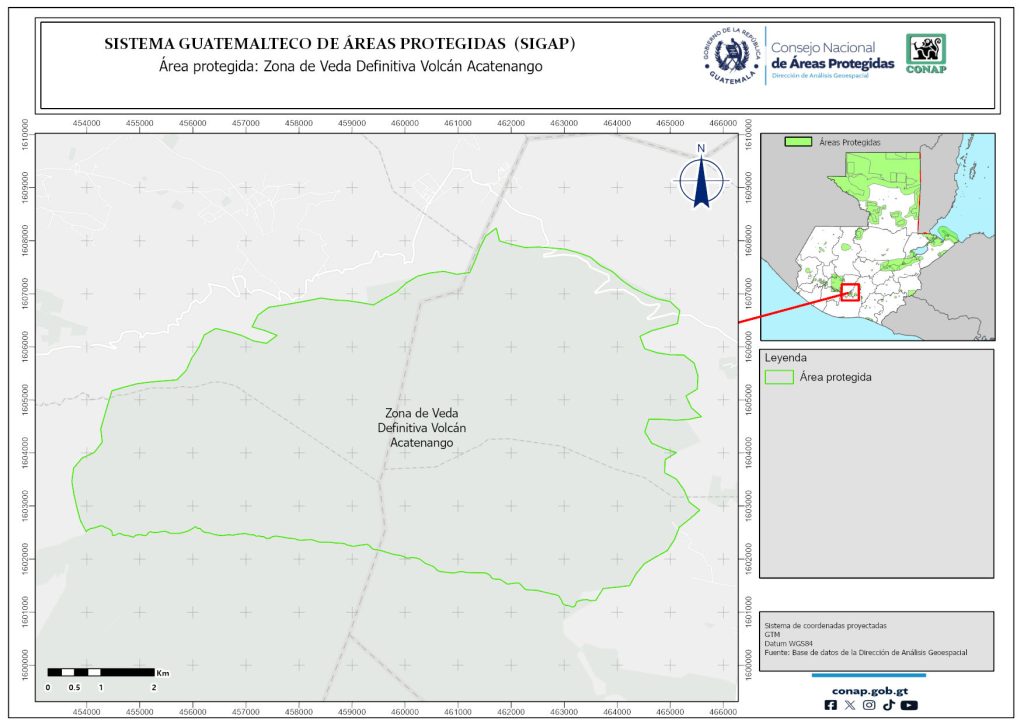Click the green Área protegida legend swatch

779,377
